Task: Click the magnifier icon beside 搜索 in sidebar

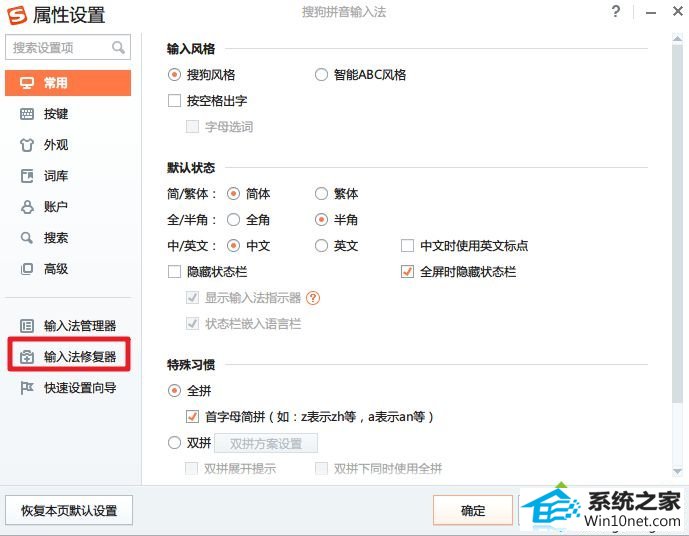Action: (27, 238)
